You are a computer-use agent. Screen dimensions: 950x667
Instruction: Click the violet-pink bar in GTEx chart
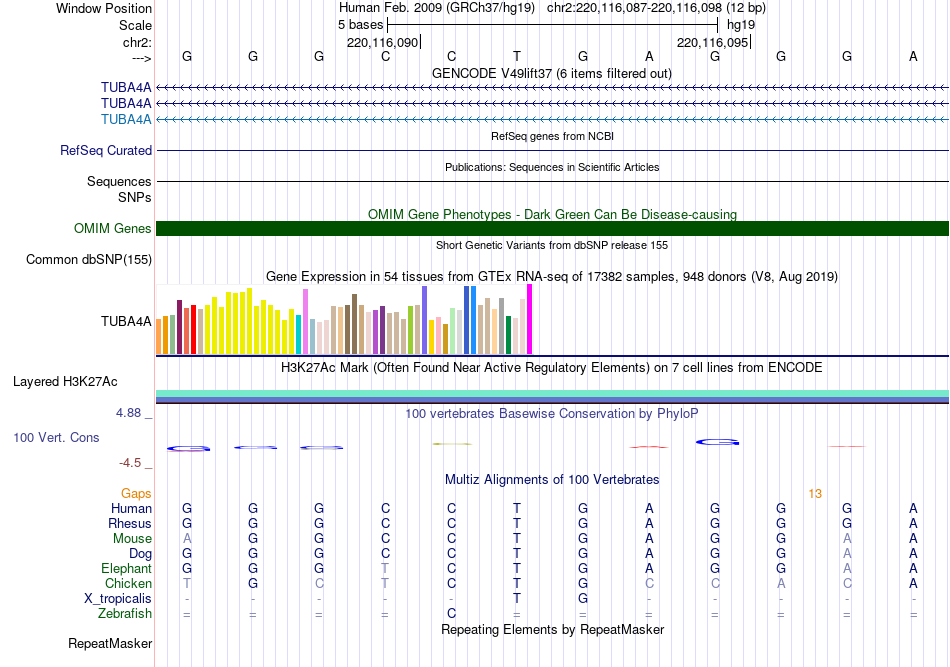305,322
